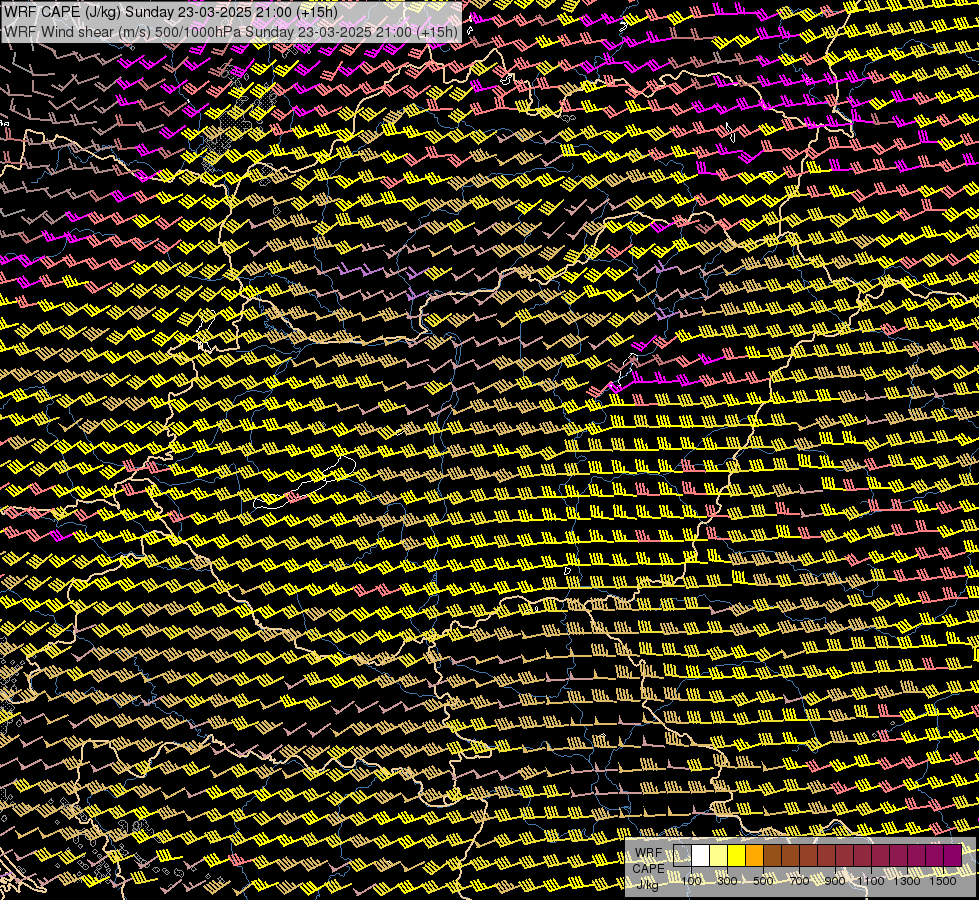This screenshot has width=979, height=900.
Task: Select the white swatch in CAPE legend
Action: 701,856
